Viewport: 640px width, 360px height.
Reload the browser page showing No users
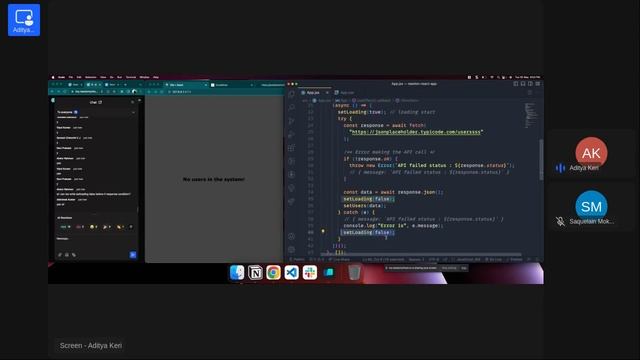(162, 92)
